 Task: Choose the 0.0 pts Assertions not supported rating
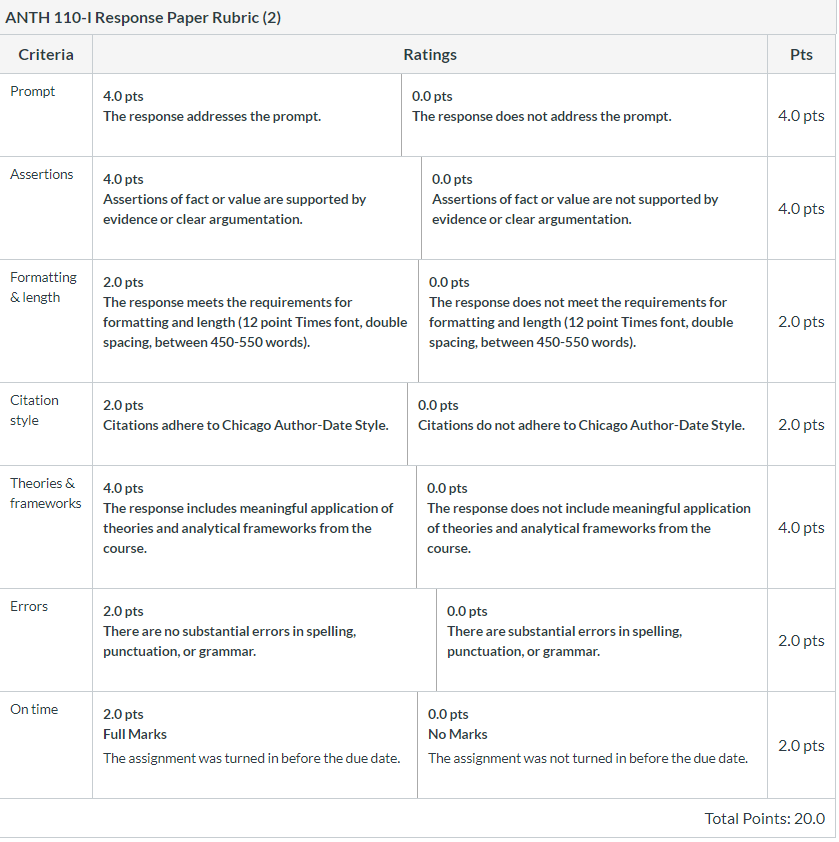595,208
